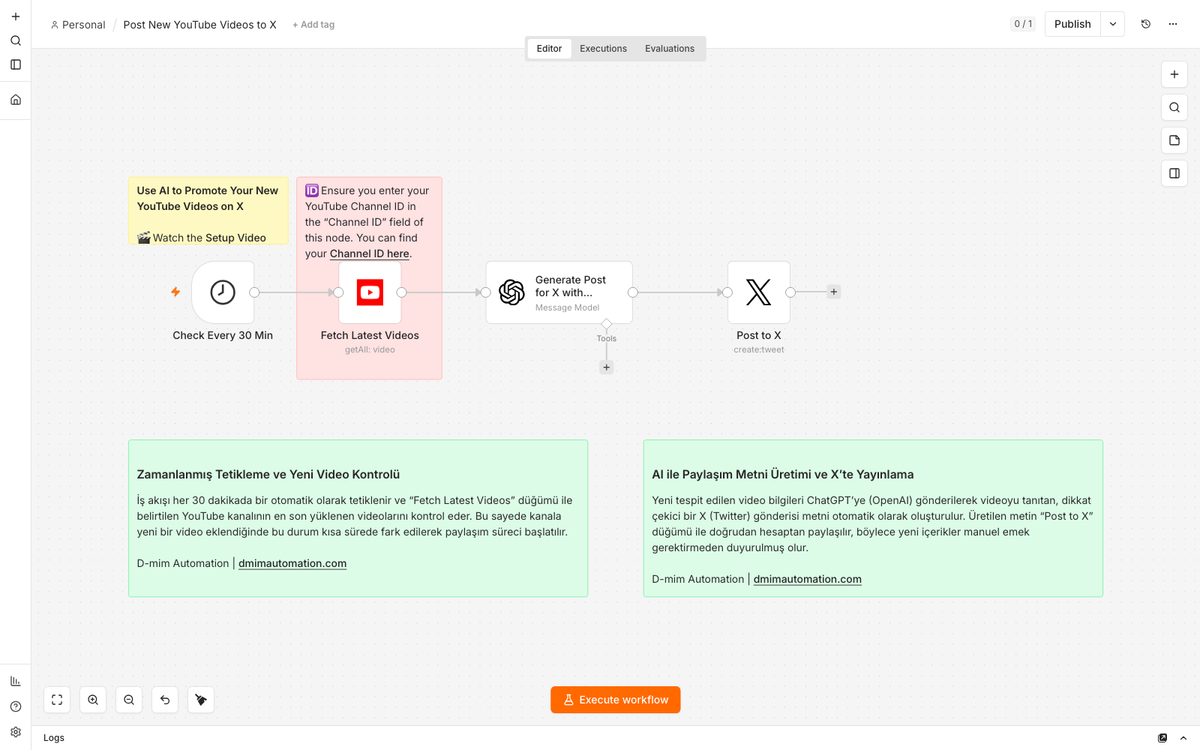
Task: Open dmimautomation.com link in left green note
Action: point(292,563)
